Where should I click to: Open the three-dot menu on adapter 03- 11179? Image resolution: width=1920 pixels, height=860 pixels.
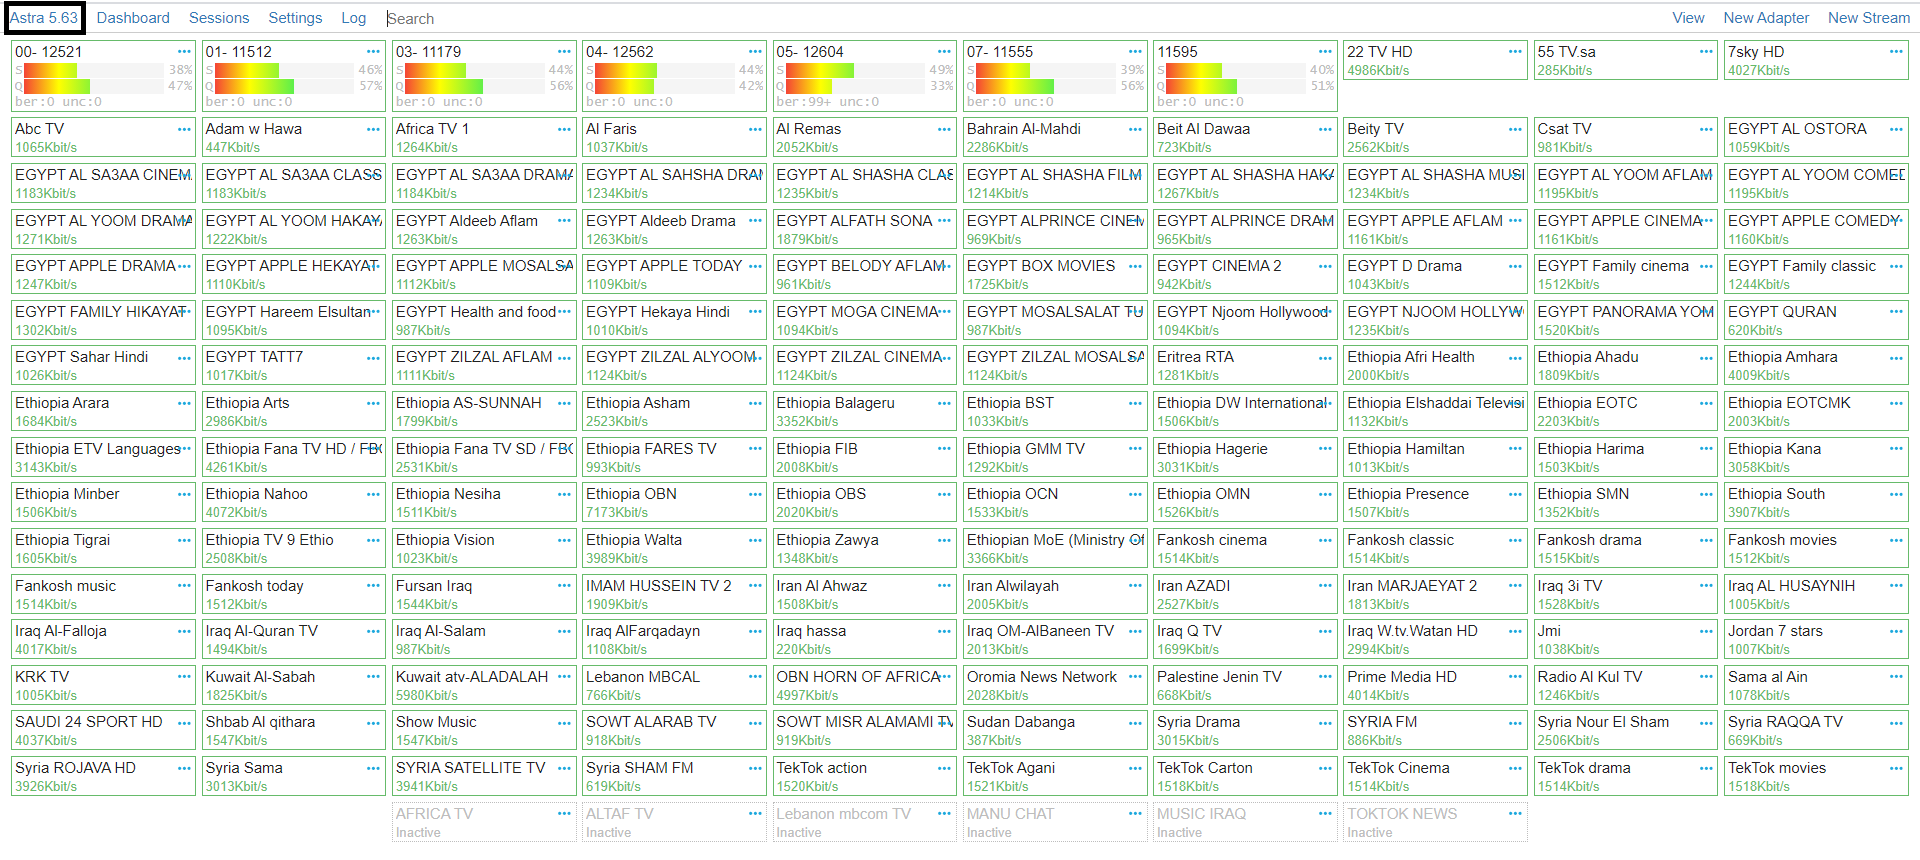click(x=564, y=51)
